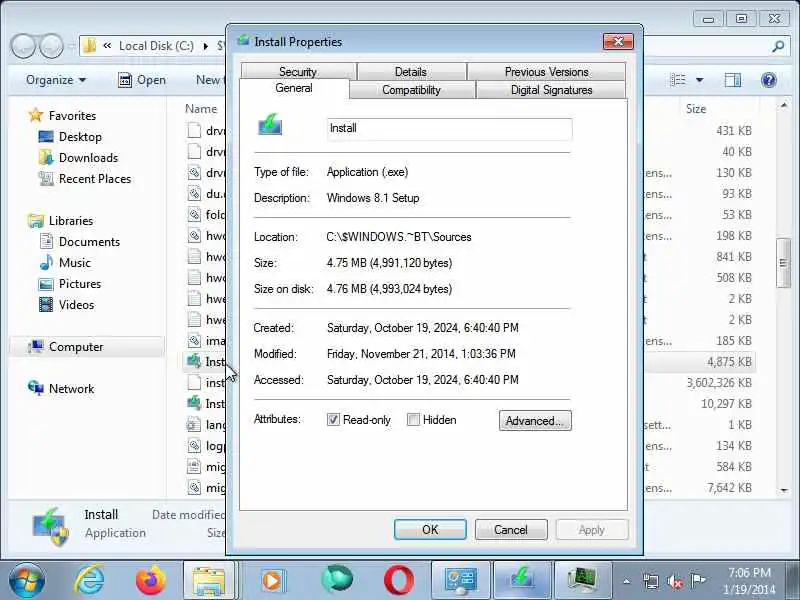Show hidden tray icons arrow
This screenshot has height=600, width=800.
627,581
